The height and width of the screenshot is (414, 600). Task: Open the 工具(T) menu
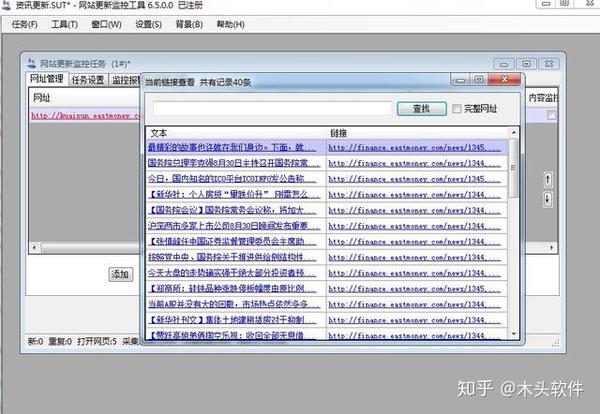click(x=64, y=24)
